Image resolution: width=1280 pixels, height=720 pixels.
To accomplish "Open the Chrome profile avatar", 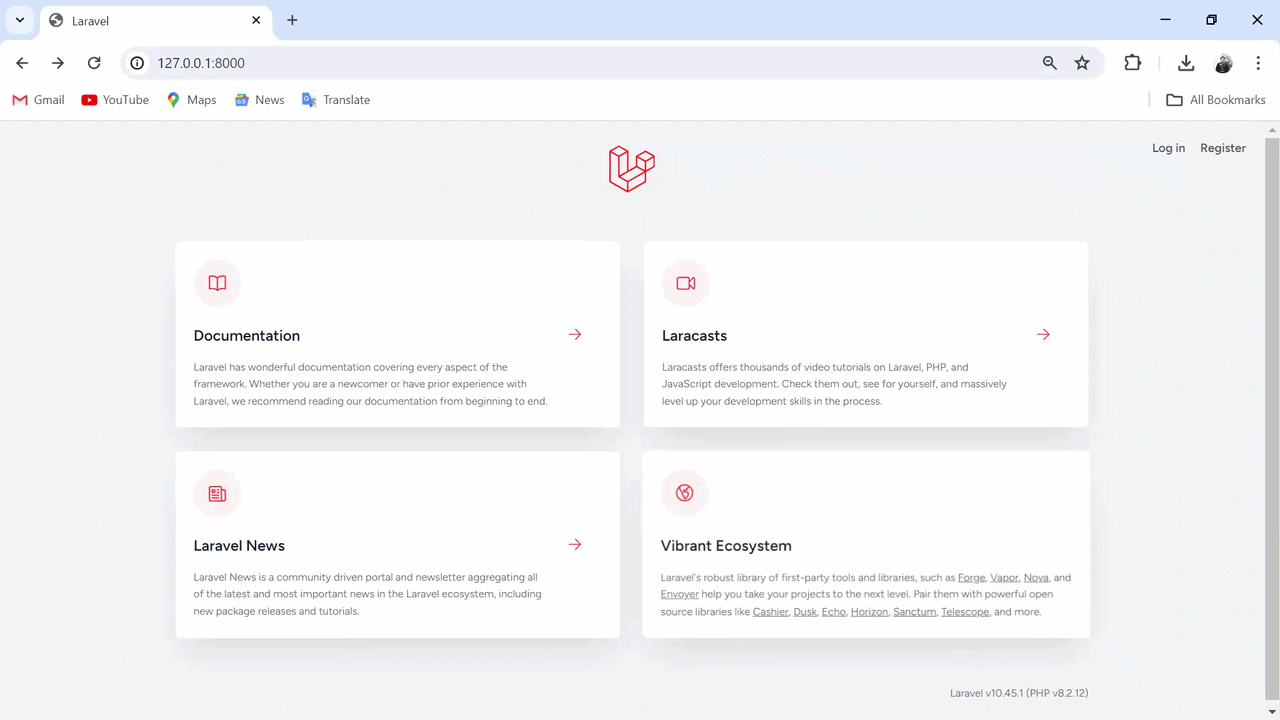I will pos(1224,63).
